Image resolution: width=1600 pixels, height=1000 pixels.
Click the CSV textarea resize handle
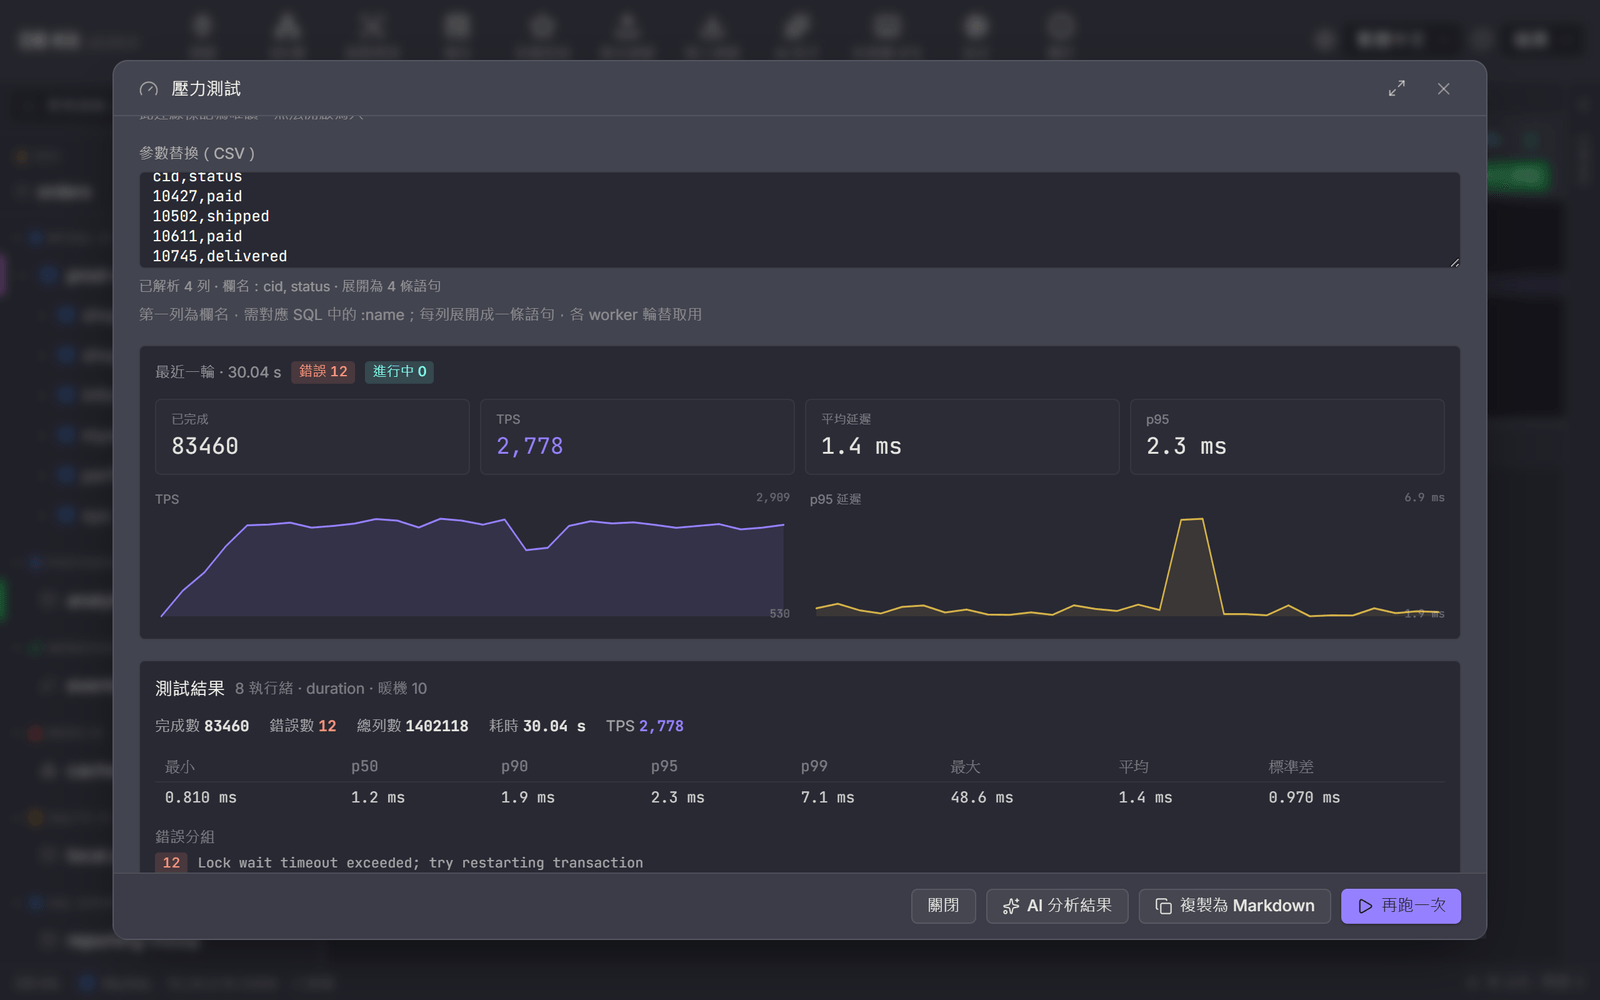(1454, 262)
